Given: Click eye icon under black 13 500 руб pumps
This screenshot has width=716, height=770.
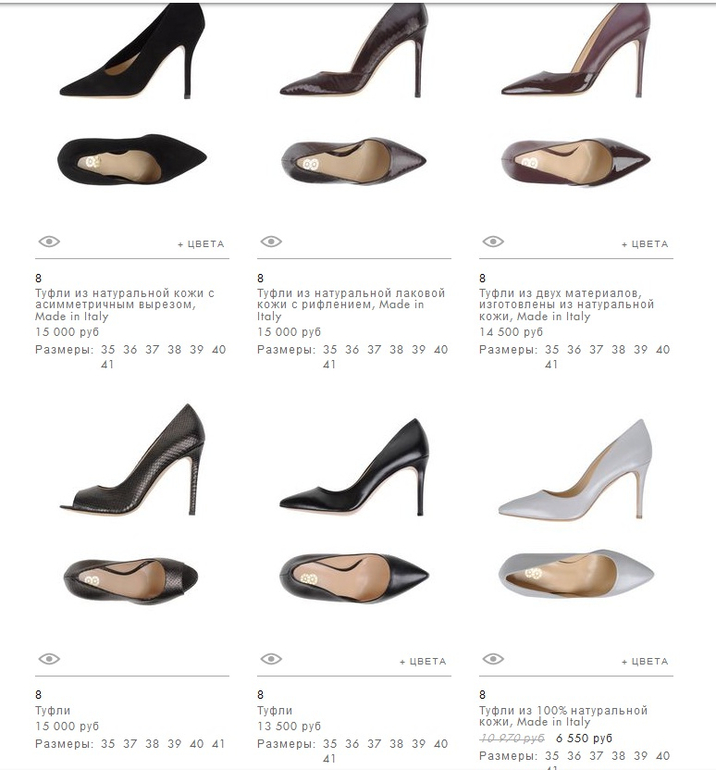Looking at the screenshot, I should 271,659.
